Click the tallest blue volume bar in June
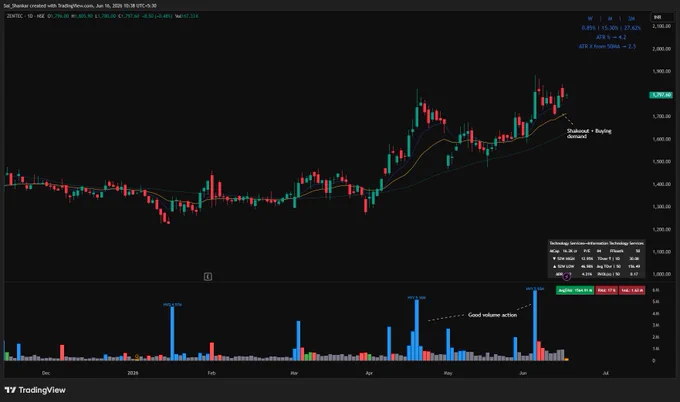This screenshot has width=680, height=402. coord(535,325)
